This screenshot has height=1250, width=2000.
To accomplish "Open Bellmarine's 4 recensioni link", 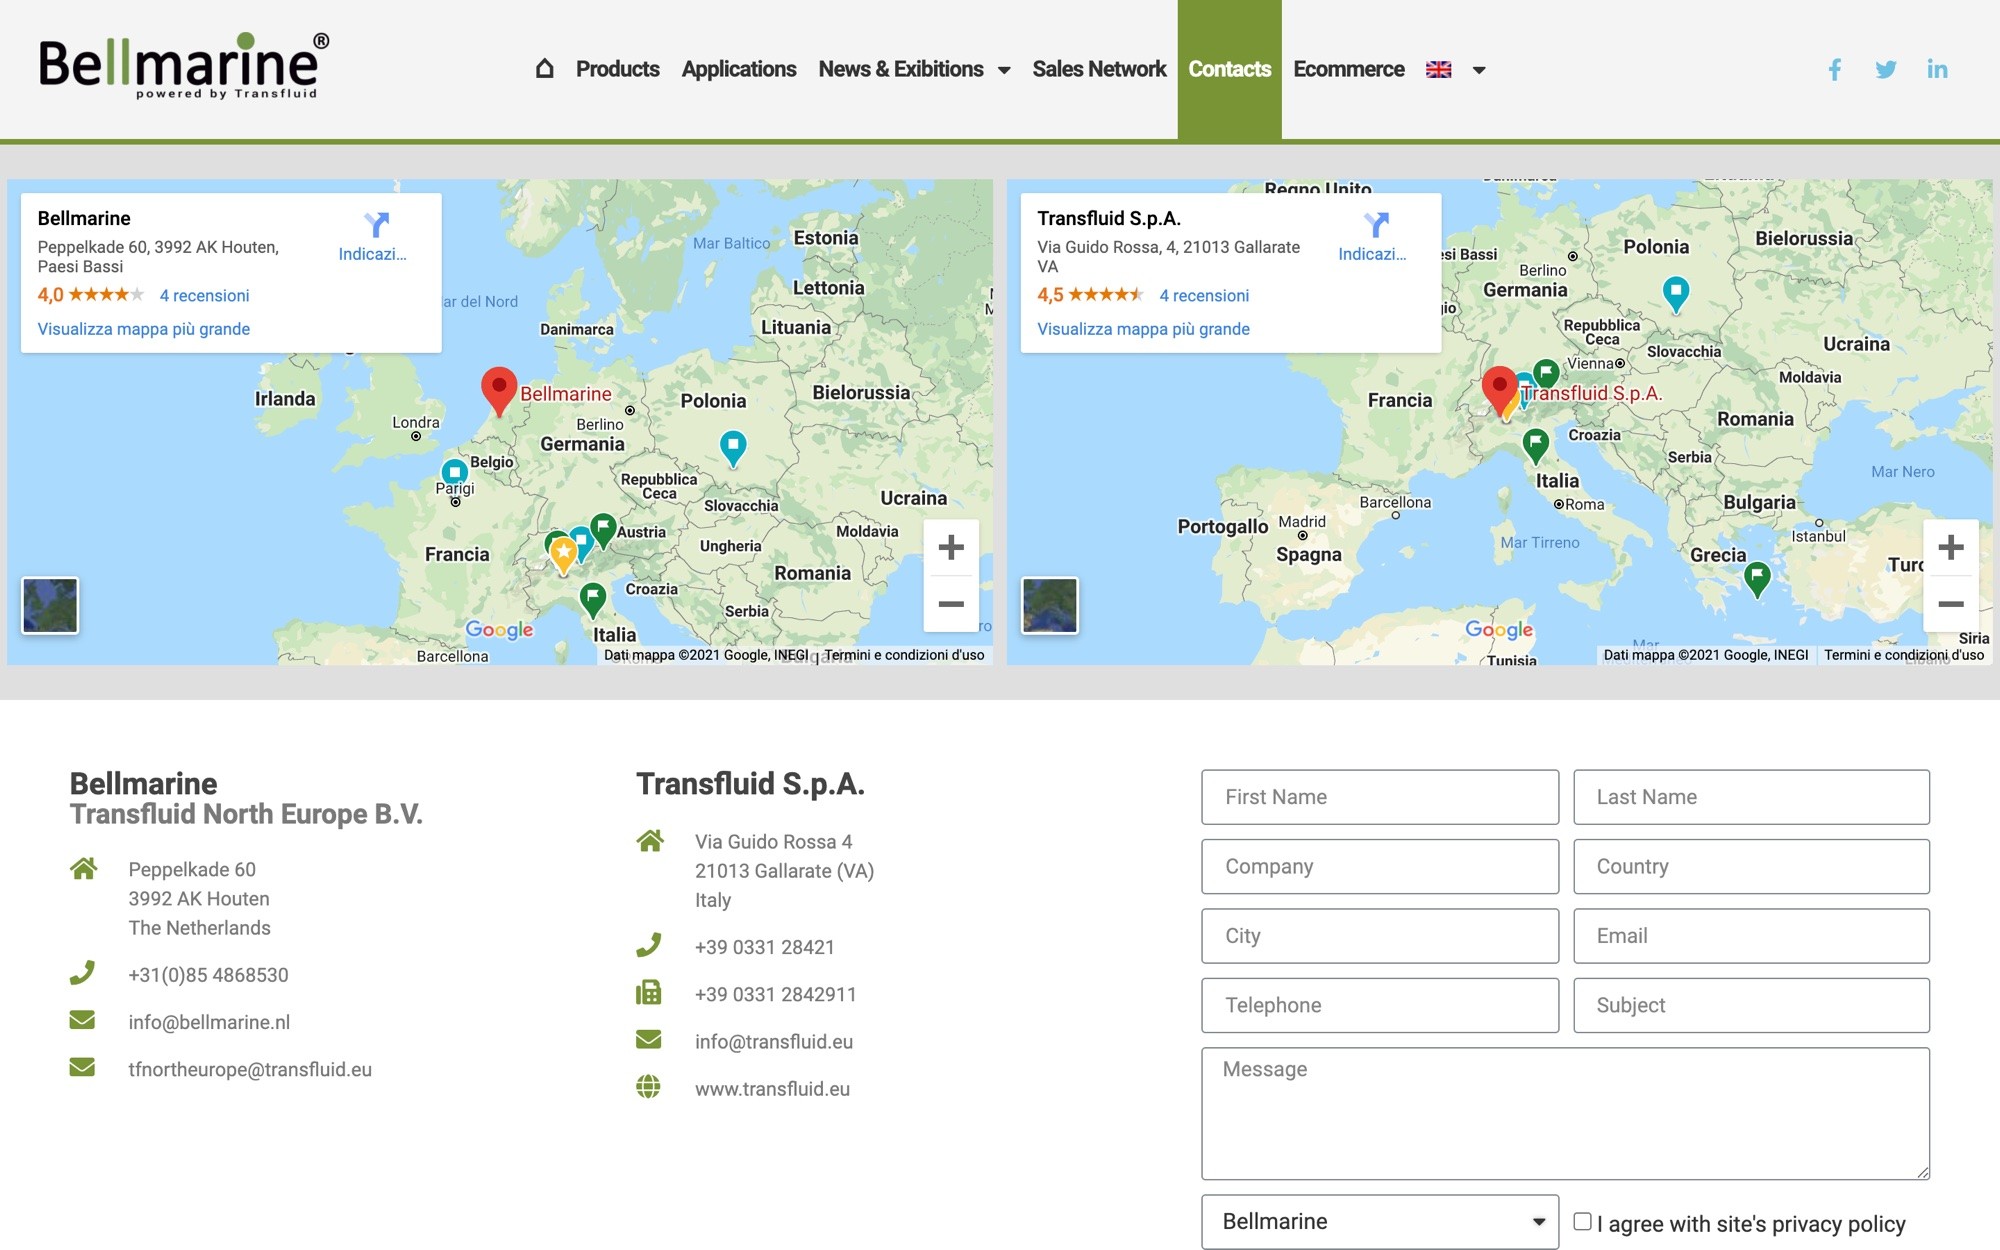I will point(204,295).
